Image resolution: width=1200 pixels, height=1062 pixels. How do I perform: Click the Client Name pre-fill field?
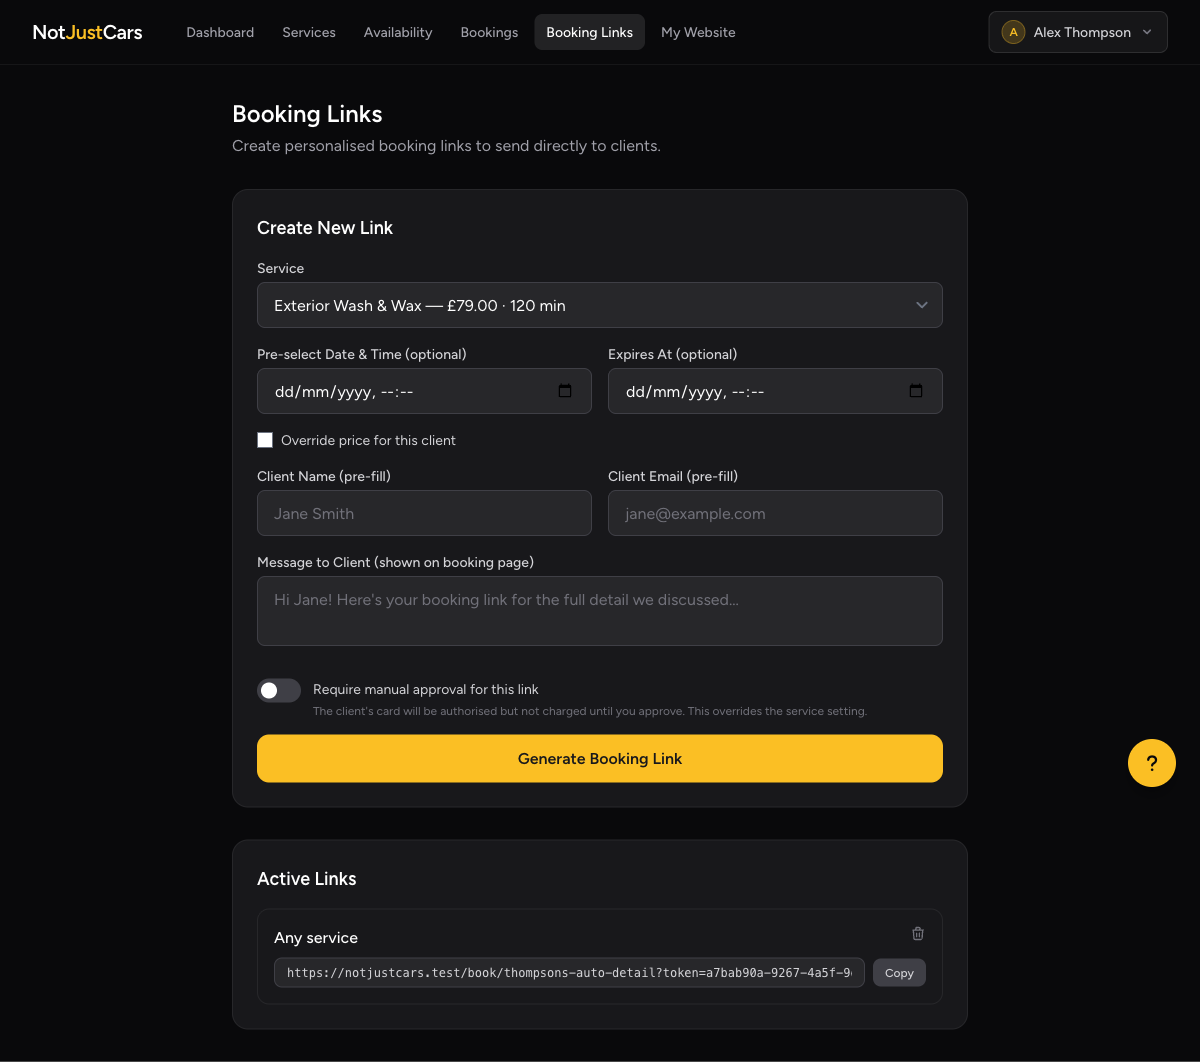pyautogui.click(x=424, y=513)
